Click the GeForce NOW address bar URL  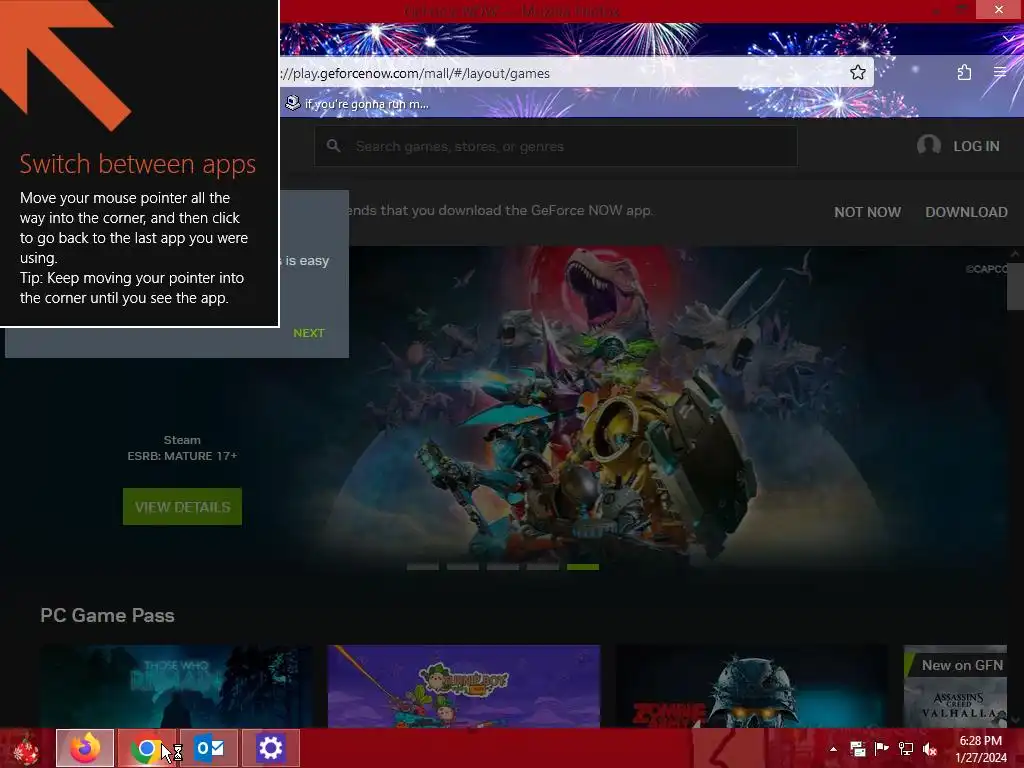[415, 73]
